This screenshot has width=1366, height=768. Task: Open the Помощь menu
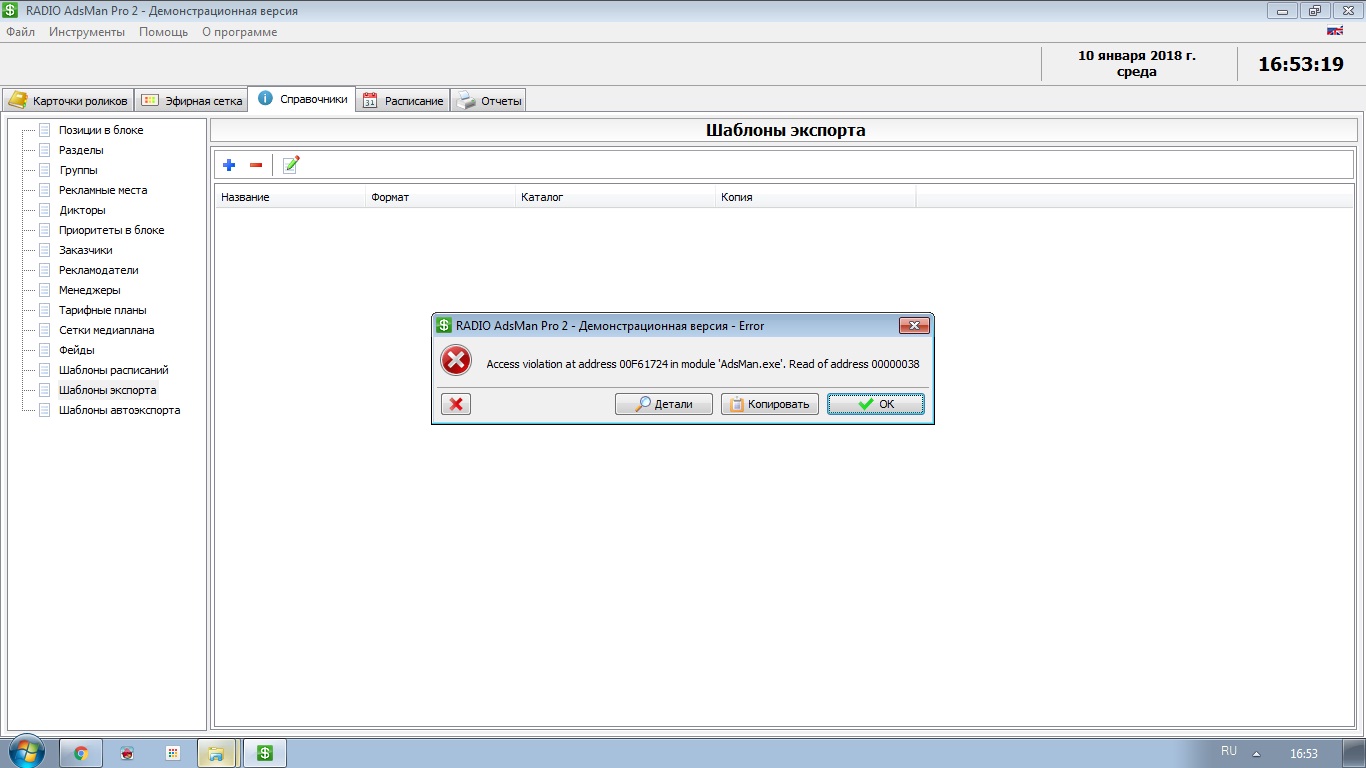163,32
